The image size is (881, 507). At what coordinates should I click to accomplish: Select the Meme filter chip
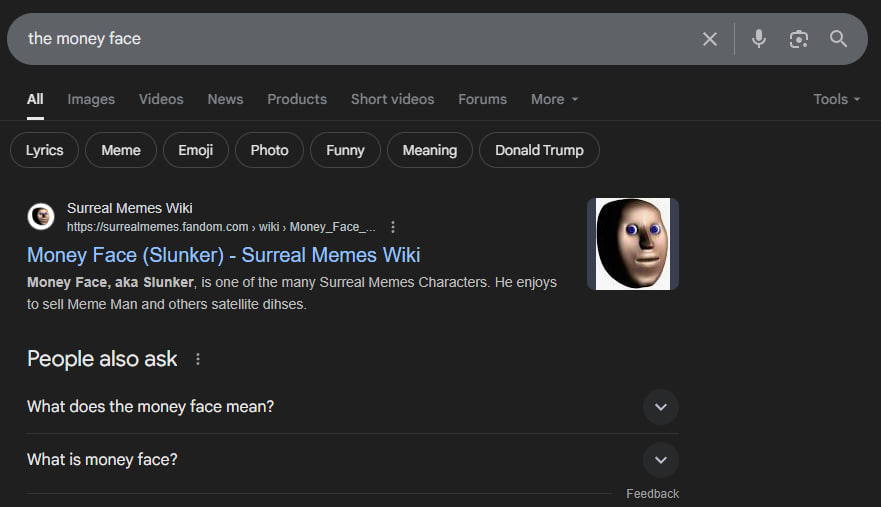pyautogui.click(x=121, y=150)
